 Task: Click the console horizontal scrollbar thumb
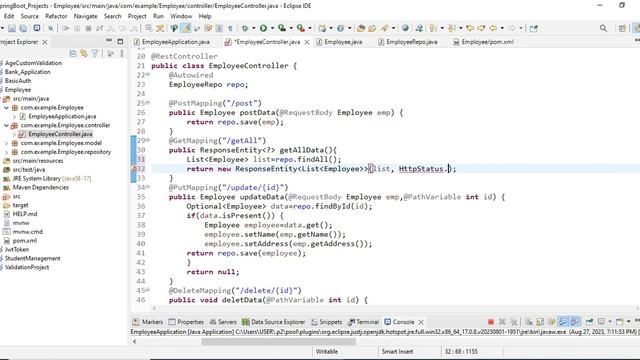pyautogui.click(x=278, y=342)
